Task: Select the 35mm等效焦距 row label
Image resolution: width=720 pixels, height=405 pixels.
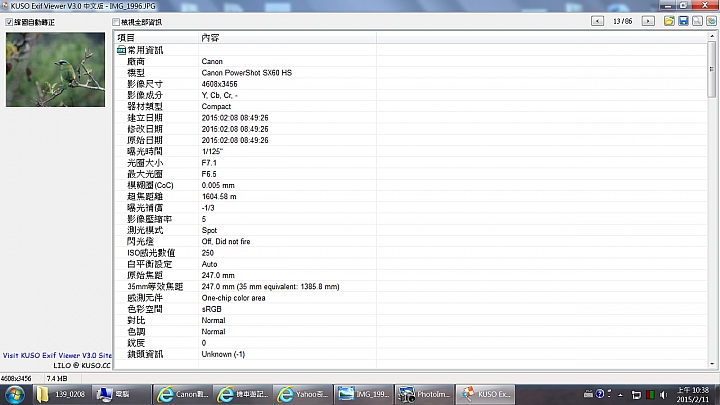Action: coord(155,287)
